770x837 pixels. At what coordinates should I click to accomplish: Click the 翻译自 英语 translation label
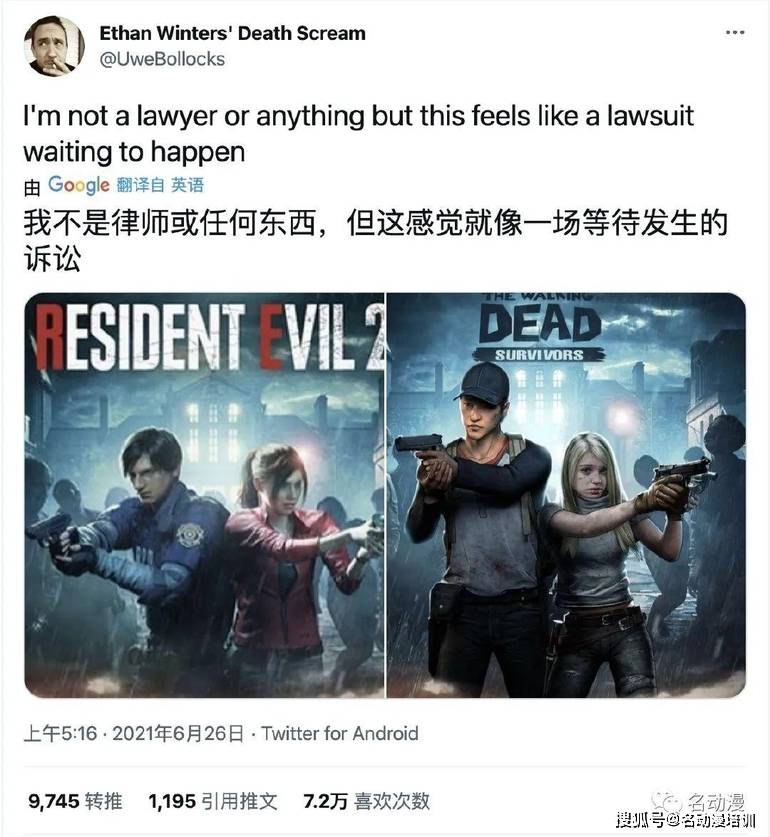pos(160,185)
